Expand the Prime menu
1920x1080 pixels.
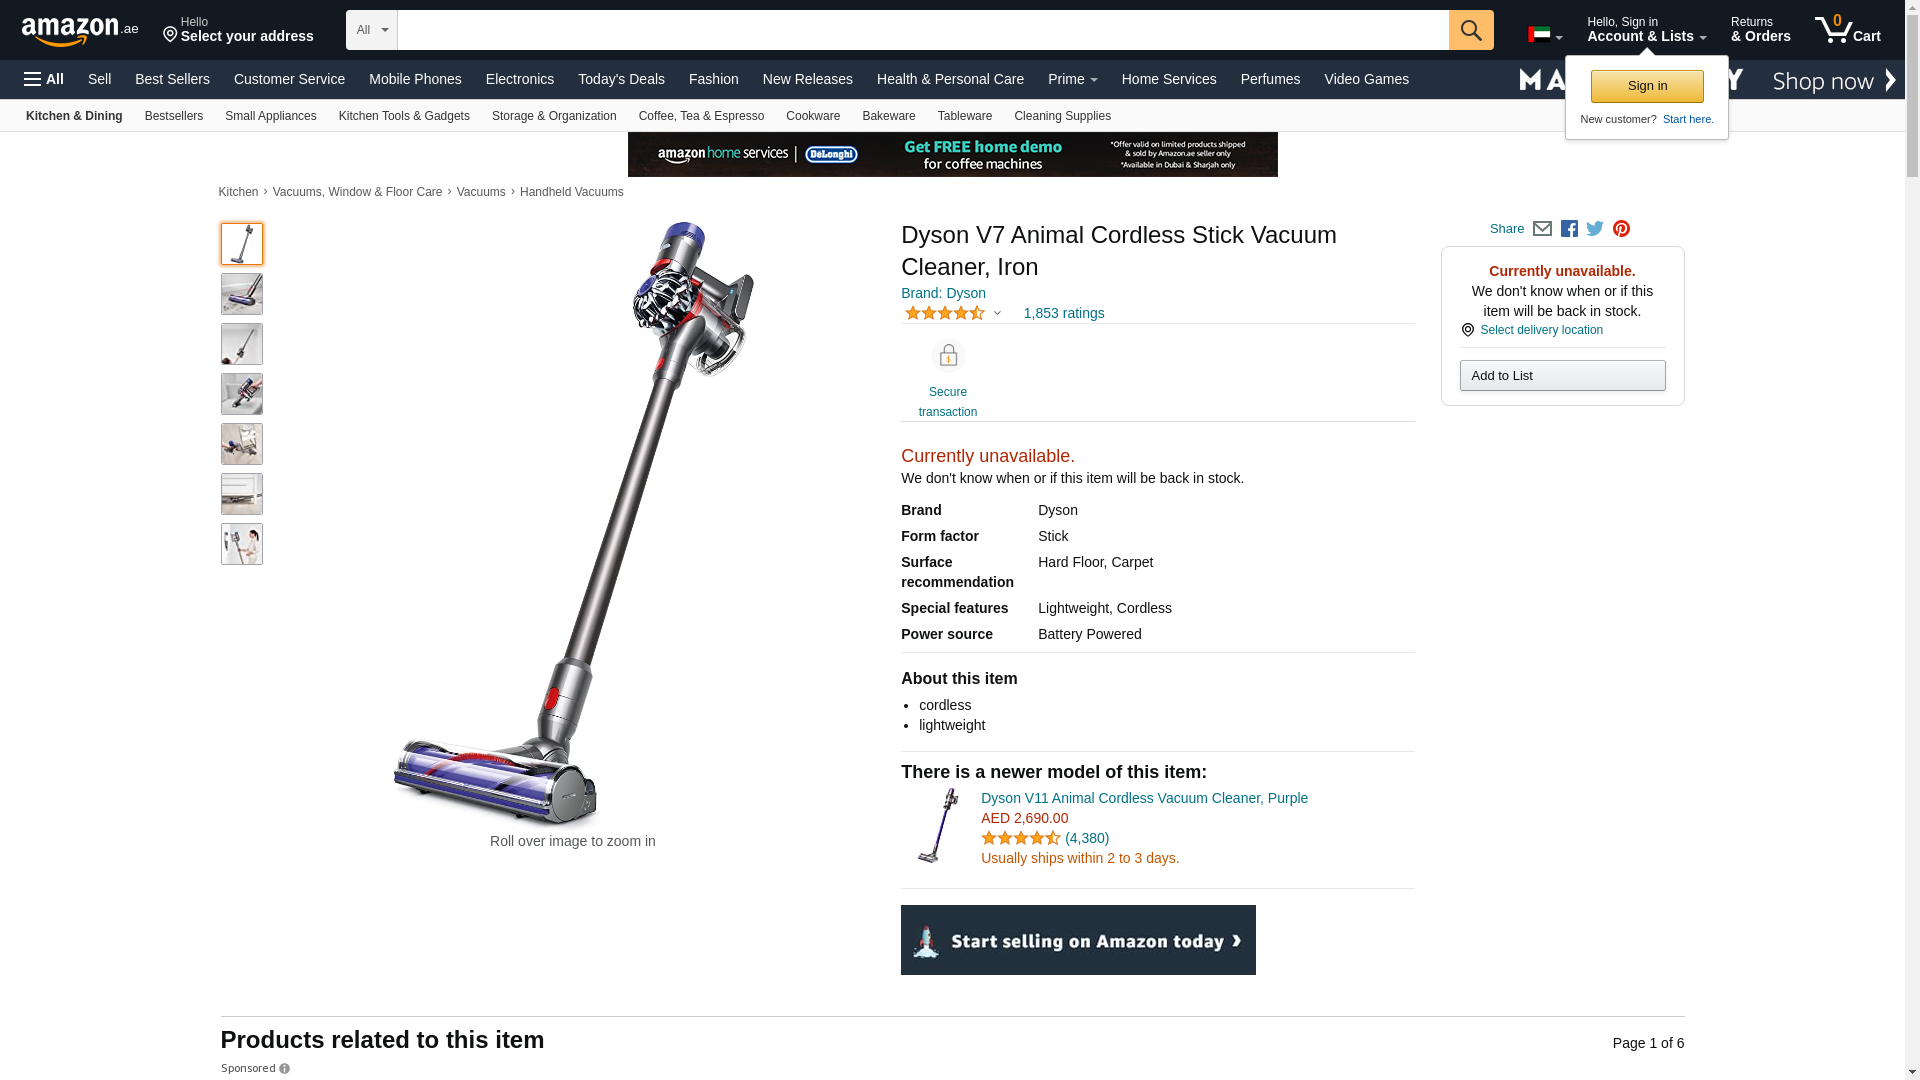pos(1072,79)
